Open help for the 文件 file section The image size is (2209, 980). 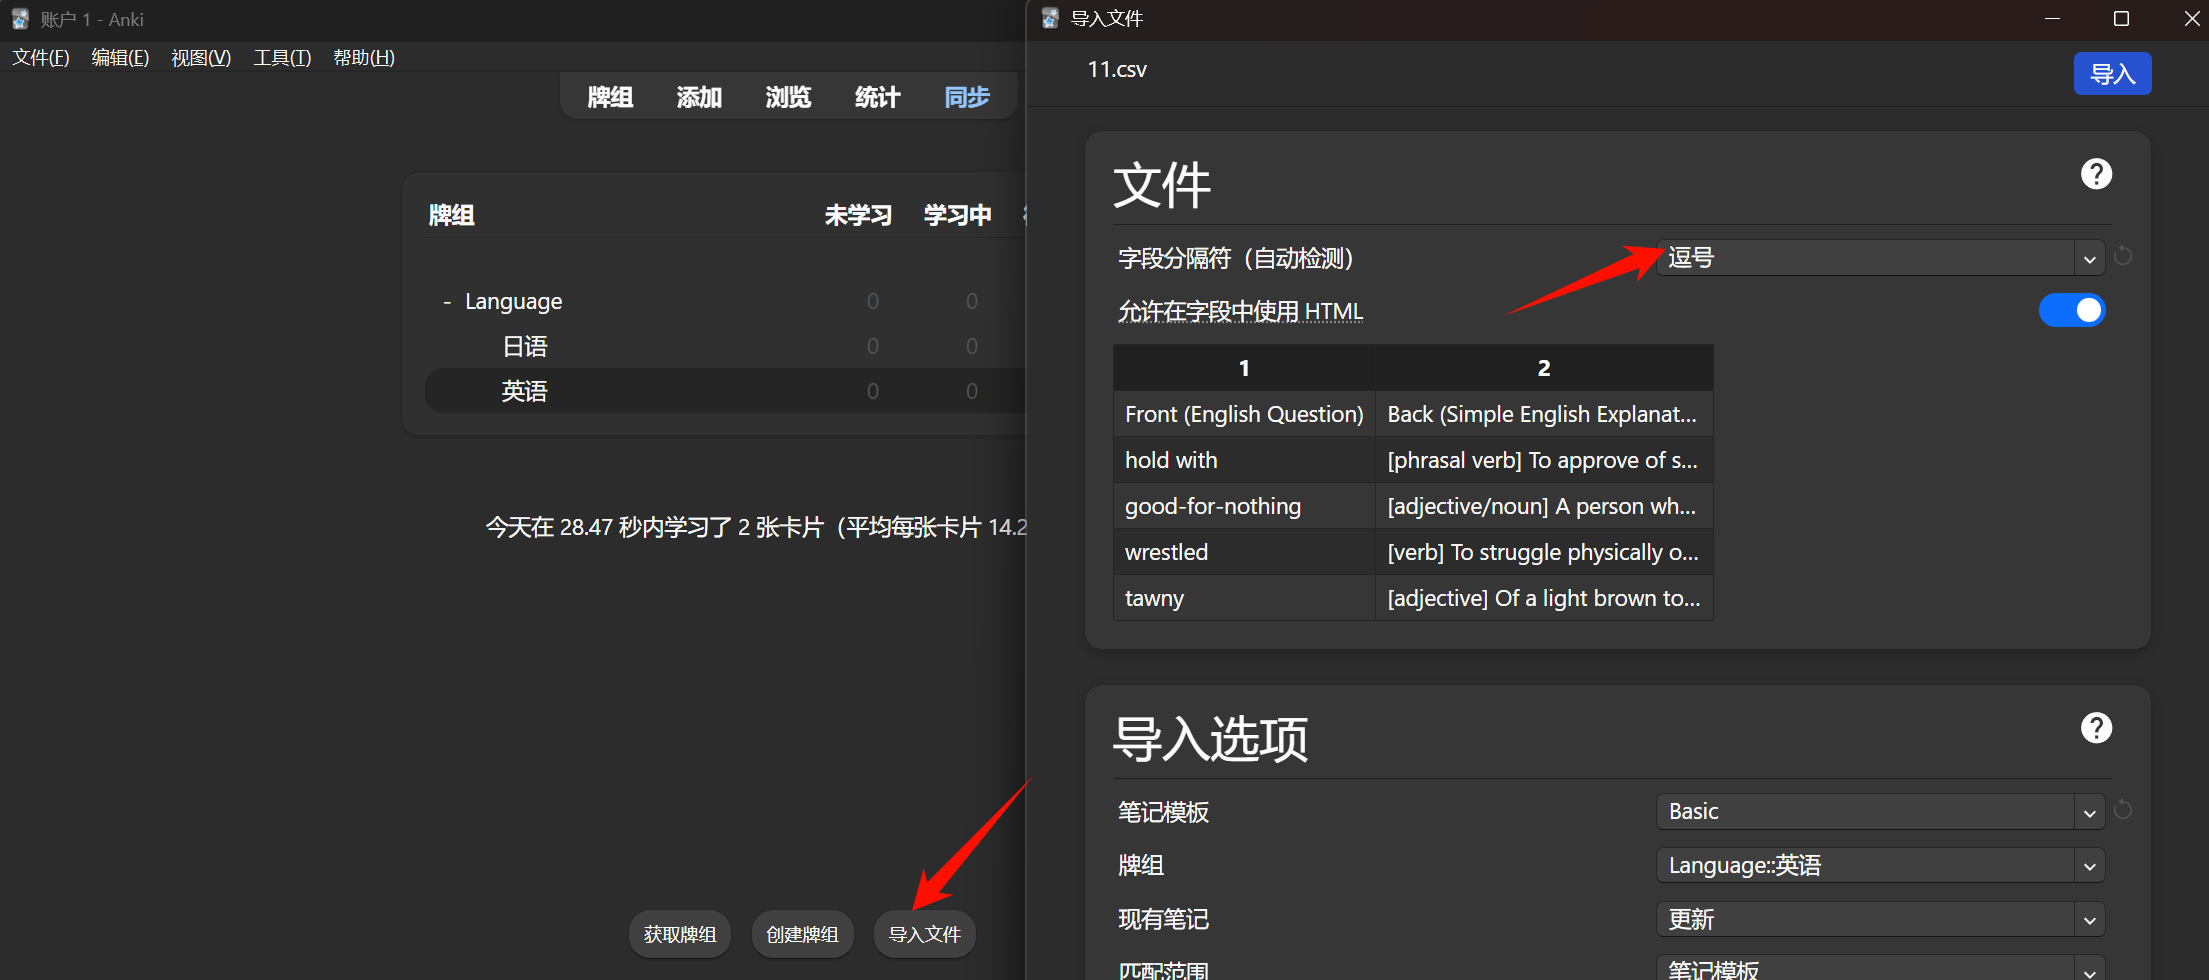(2096, 173)
